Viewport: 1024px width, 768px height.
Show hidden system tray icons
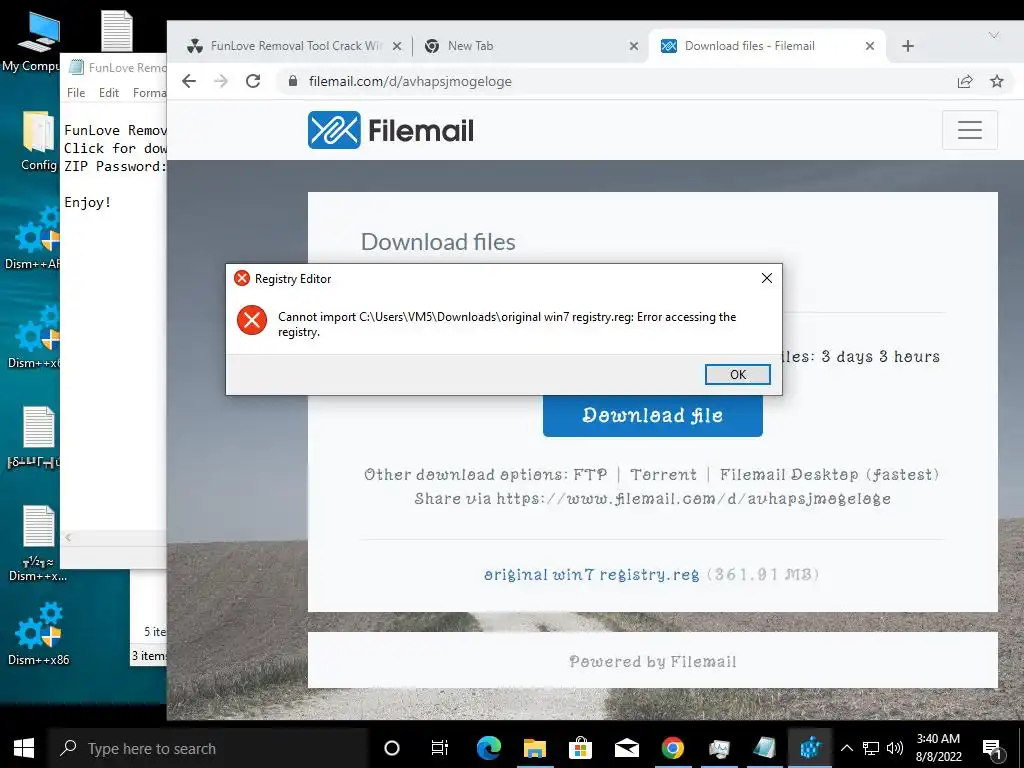[x=846, y=748]
